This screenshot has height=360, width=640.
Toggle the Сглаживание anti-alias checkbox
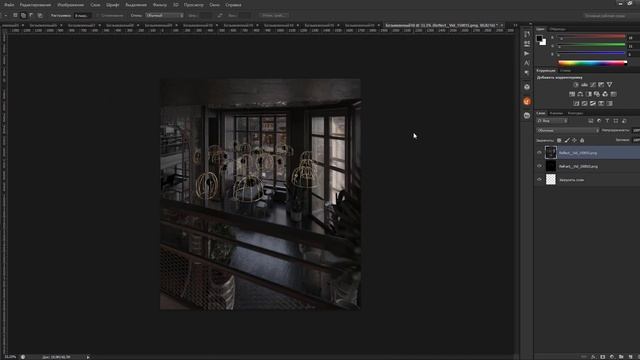click(98, 16)
